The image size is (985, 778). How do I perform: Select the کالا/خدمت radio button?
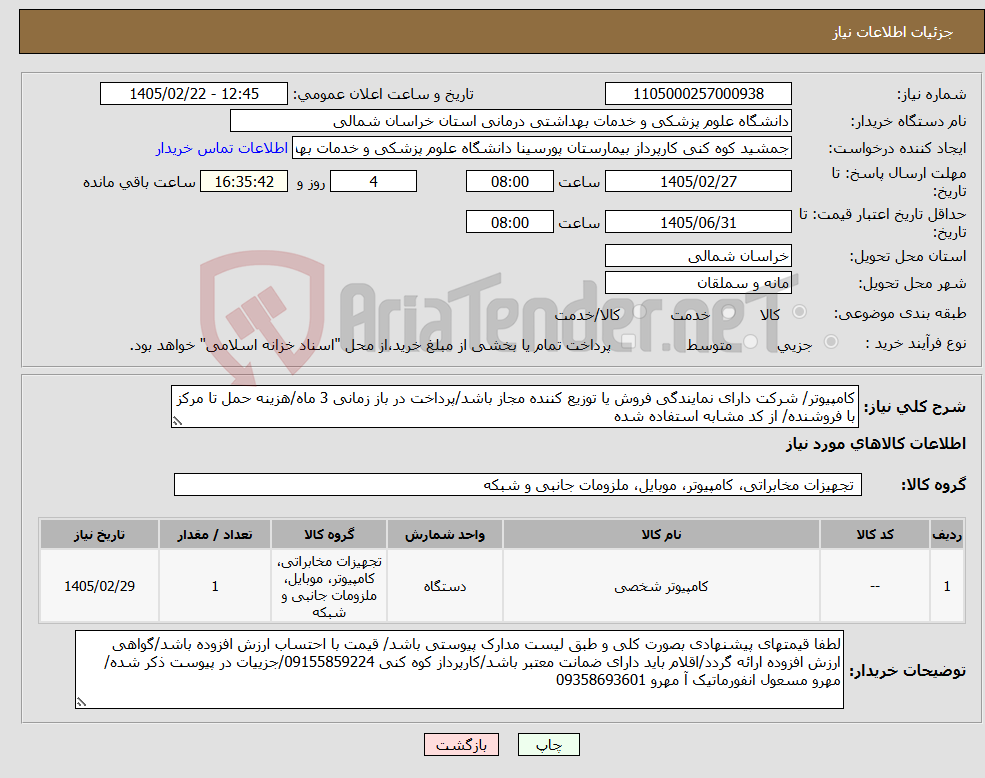[639, 312]
